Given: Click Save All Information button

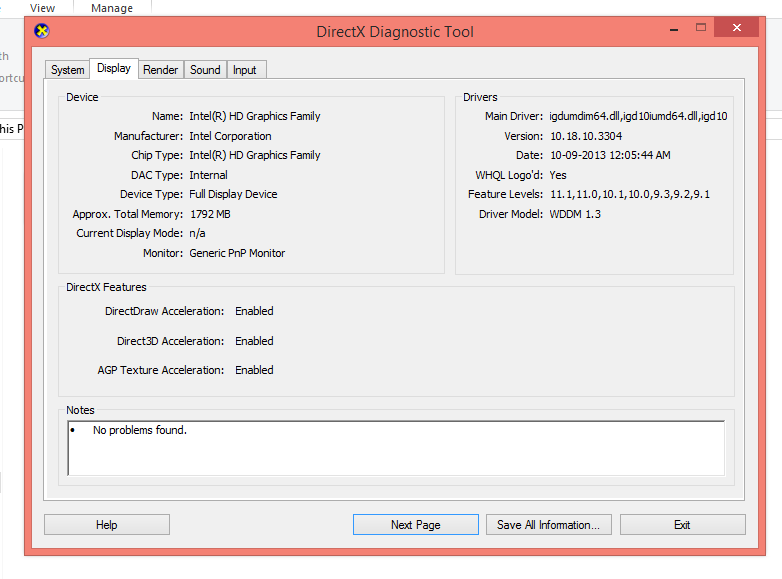Looking at the screenshot, I should [x=548, y=525].
